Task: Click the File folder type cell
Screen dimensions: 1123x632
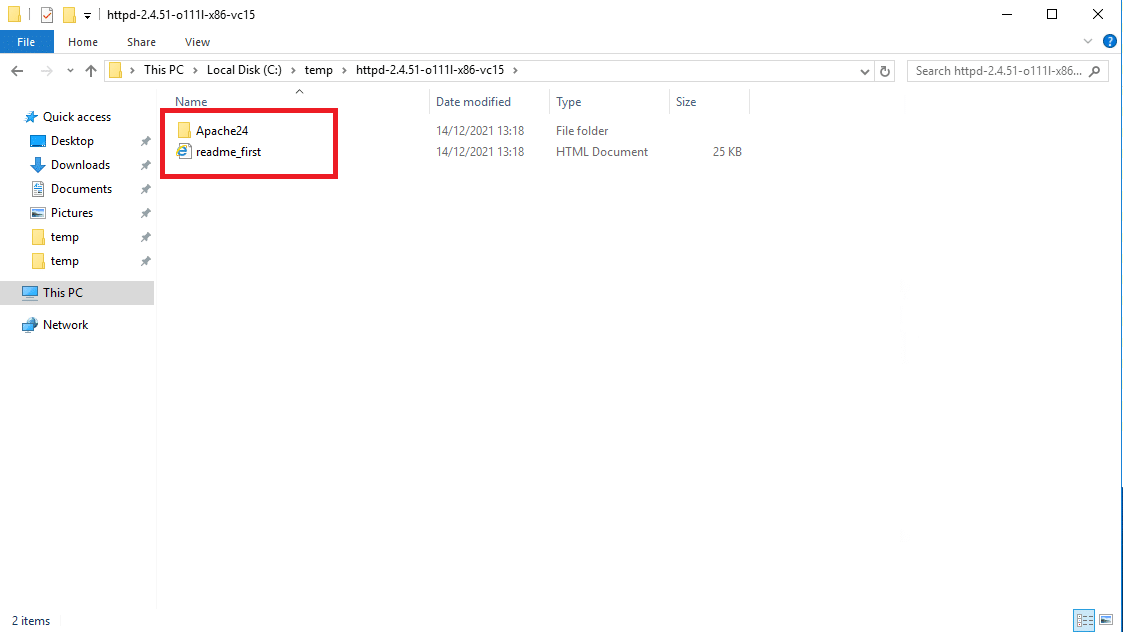Action: click(582, 131)
